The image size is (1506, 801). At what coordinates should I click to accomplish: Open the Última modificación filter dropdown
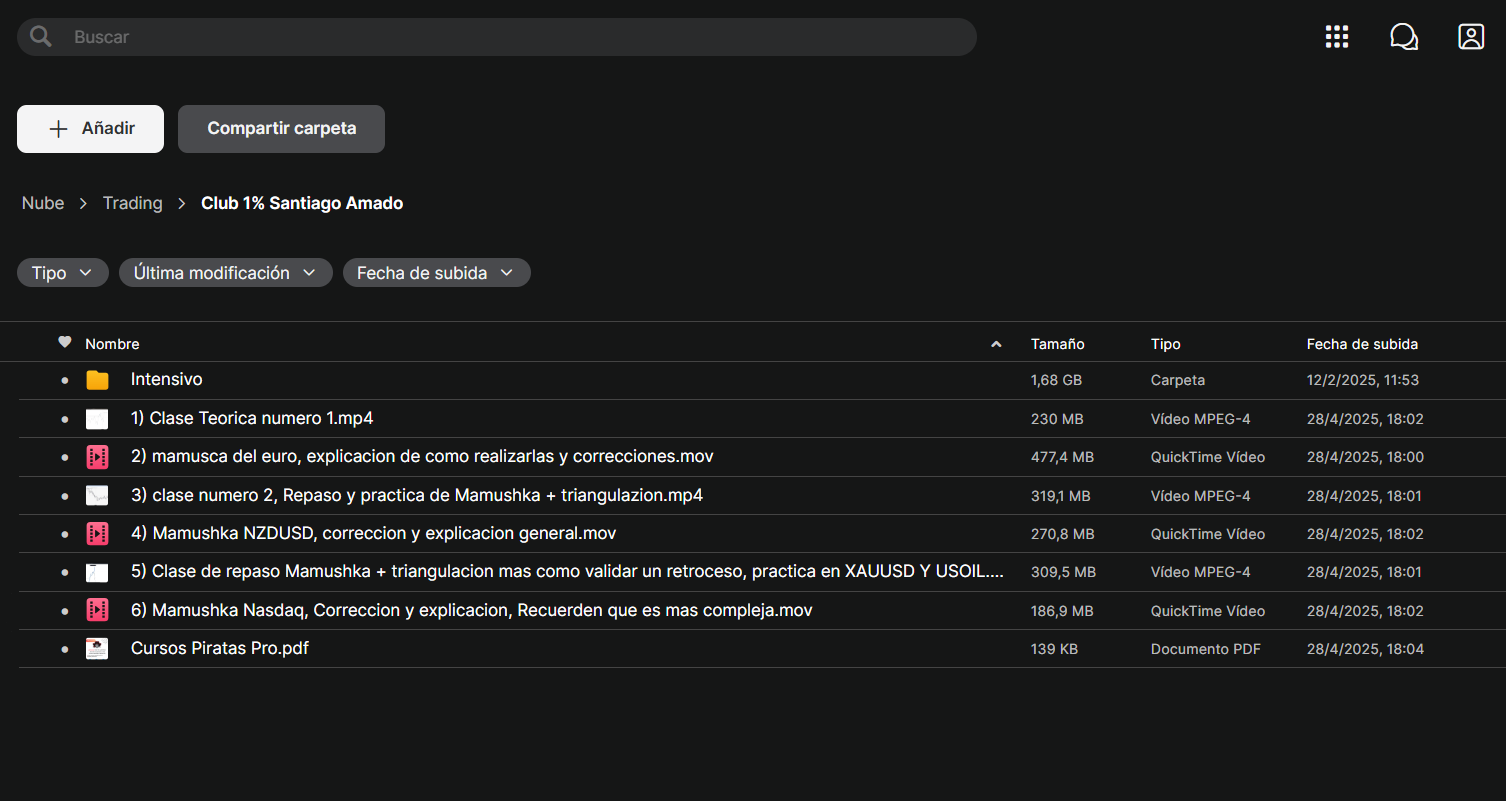tap(226, 273)
